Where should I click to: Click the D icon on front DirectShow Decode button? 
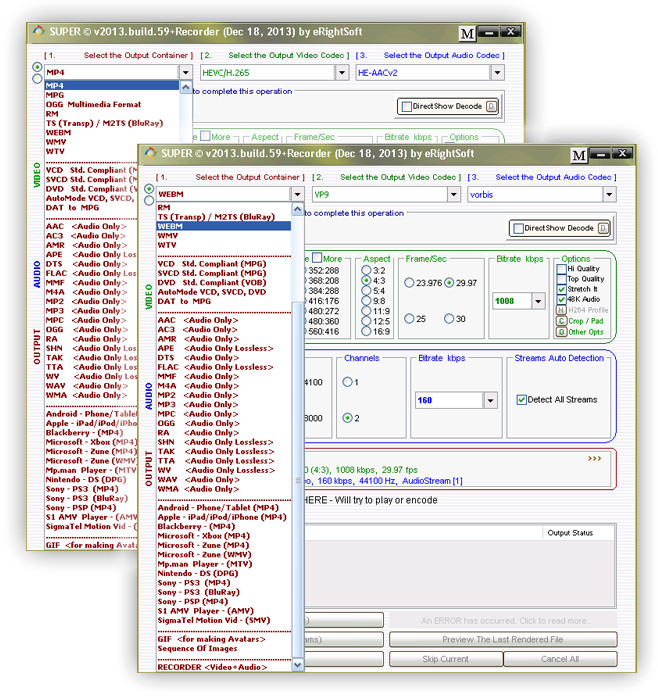[603, 228]
